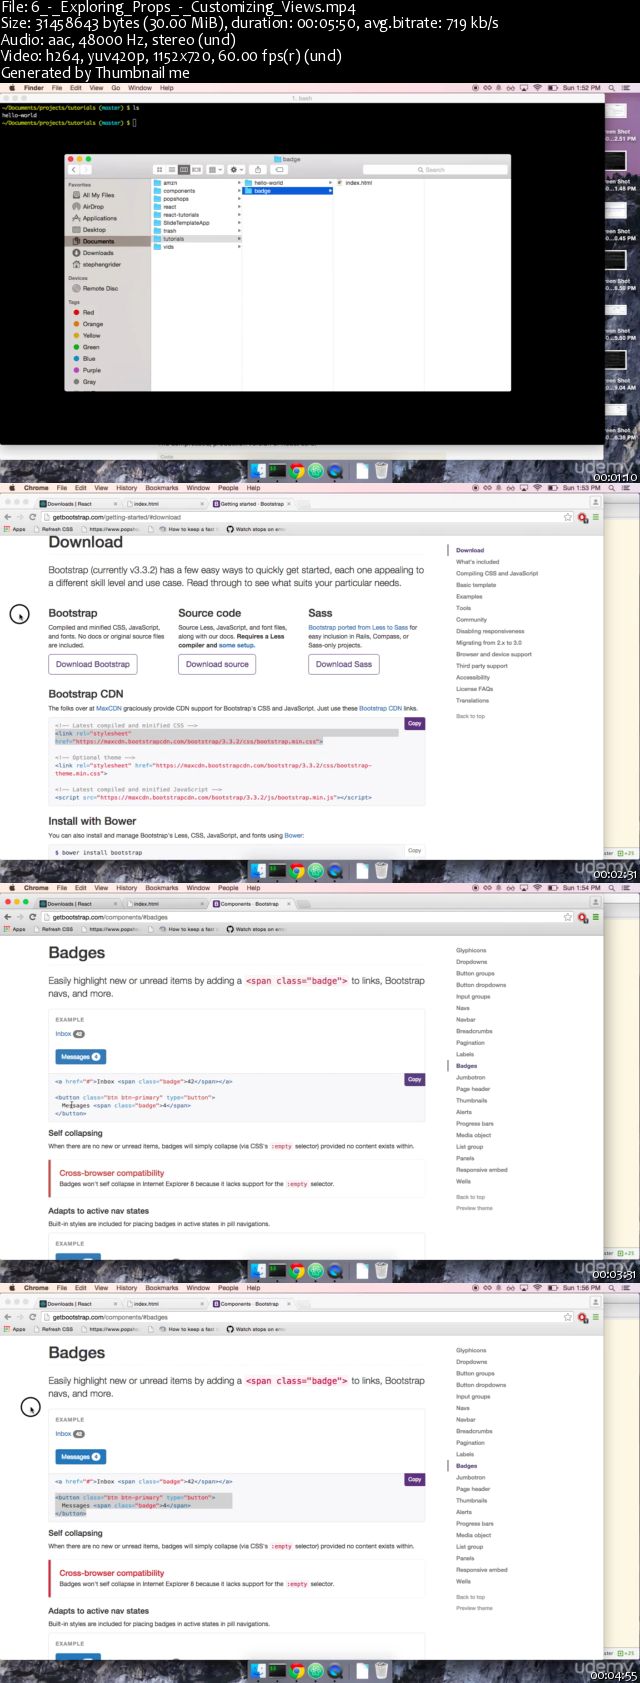Open Applications in Finder sidebar
The width and height of the screenshot is (640, 1683).
(x=99, y=218)
